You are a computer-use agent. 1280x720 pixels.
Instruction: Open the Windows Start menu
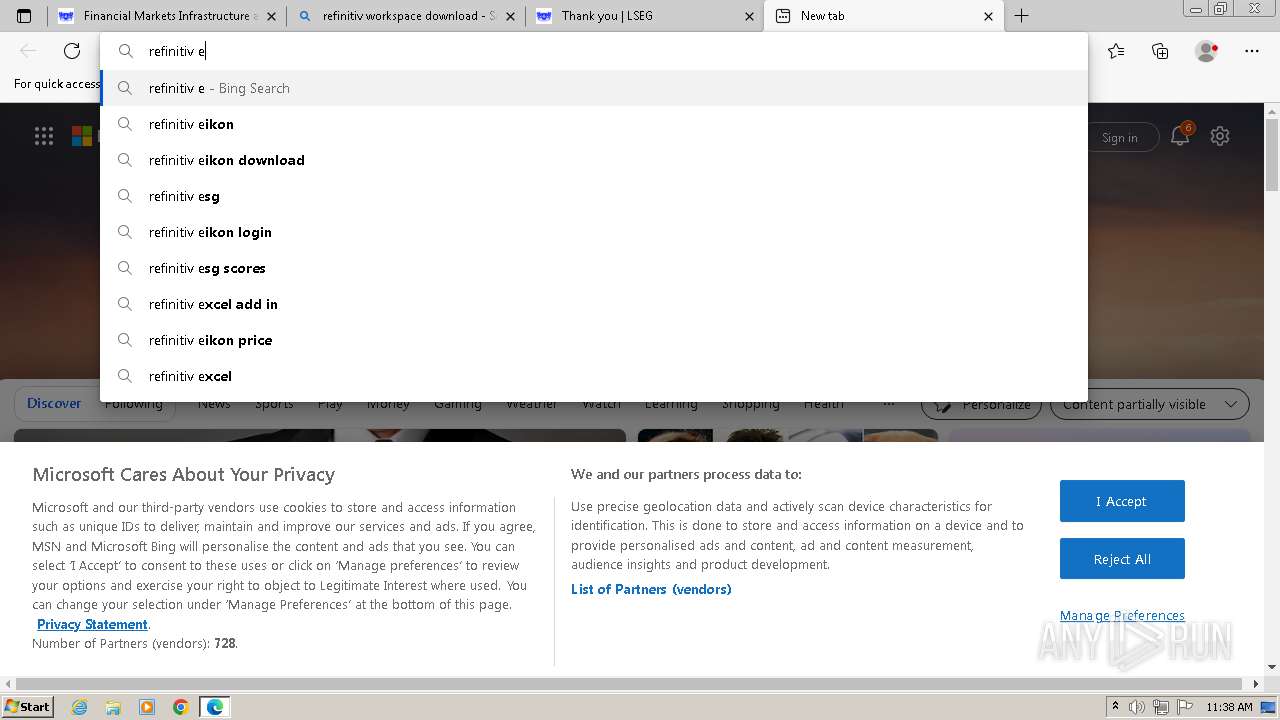(28, 707)
